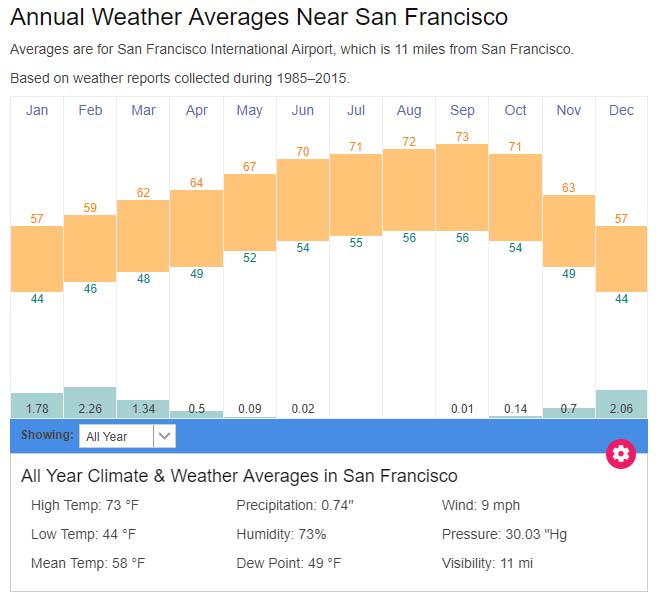Select the Jul month column header
Viewport: 661px width, 606px height.
point(356,110)
